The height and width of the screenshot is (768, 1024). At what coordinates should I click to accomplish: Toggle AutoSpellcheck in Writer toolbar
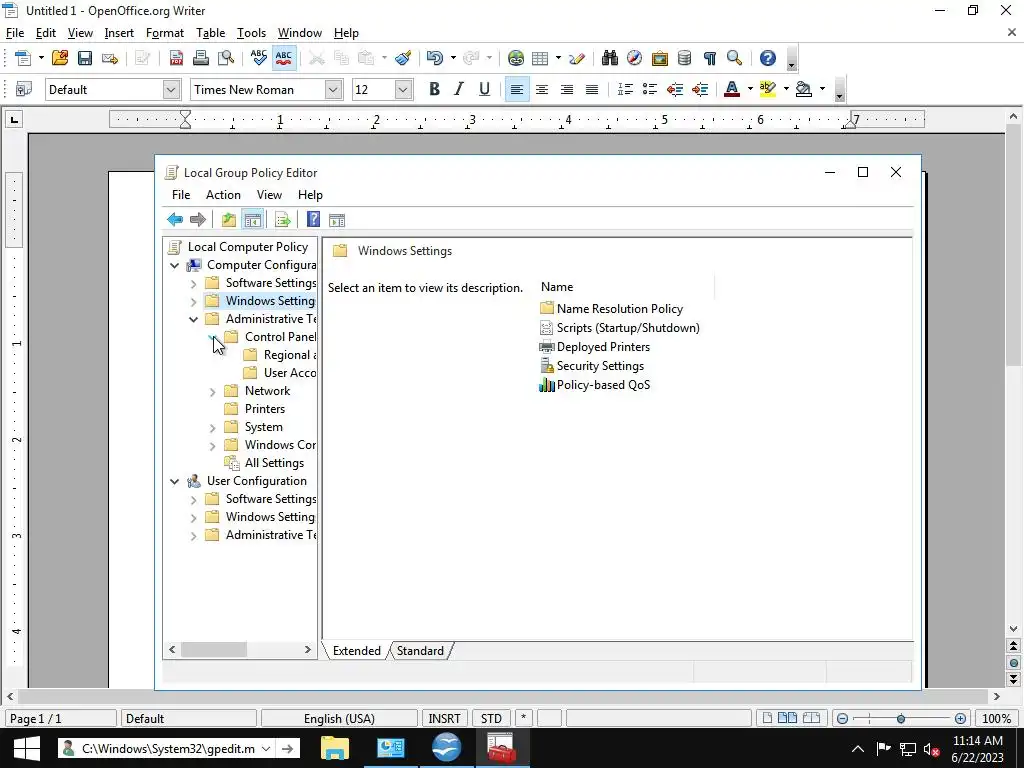coord(283,58)
